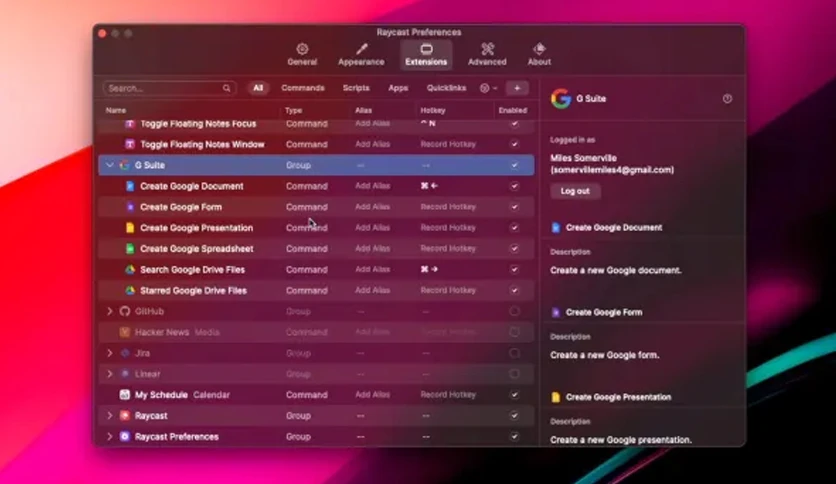Image resolution: width=836 pixels, height=484 pixels.
Task: Click the extensions search field
Action: tap(170, 88)
